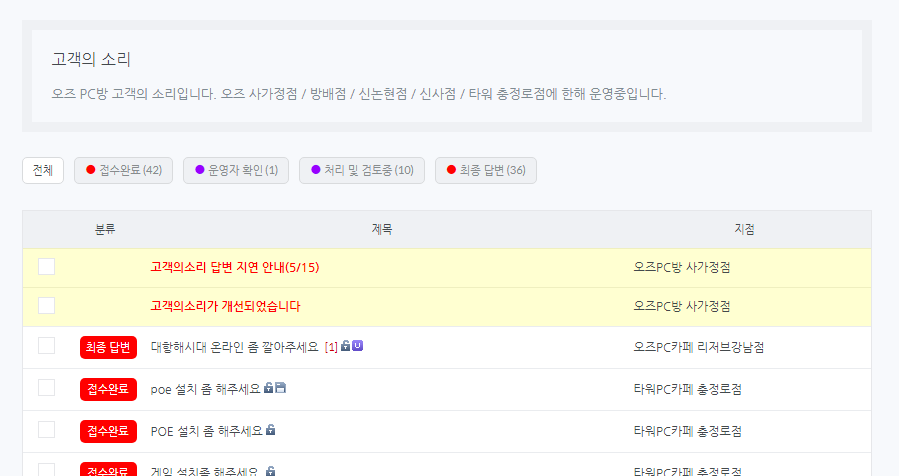Filter by 운영자 확인 (1) tab
This screenshot has height=476, width=899.
(x=236, y=170)
